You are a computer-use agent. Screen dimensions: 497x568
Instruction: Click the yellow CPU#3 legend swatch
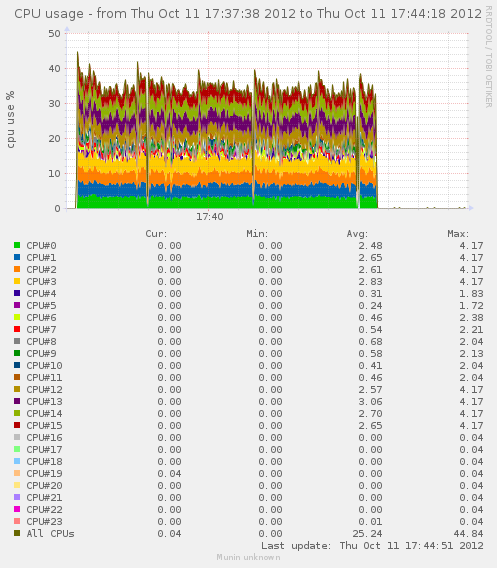(x=17, y=281)
